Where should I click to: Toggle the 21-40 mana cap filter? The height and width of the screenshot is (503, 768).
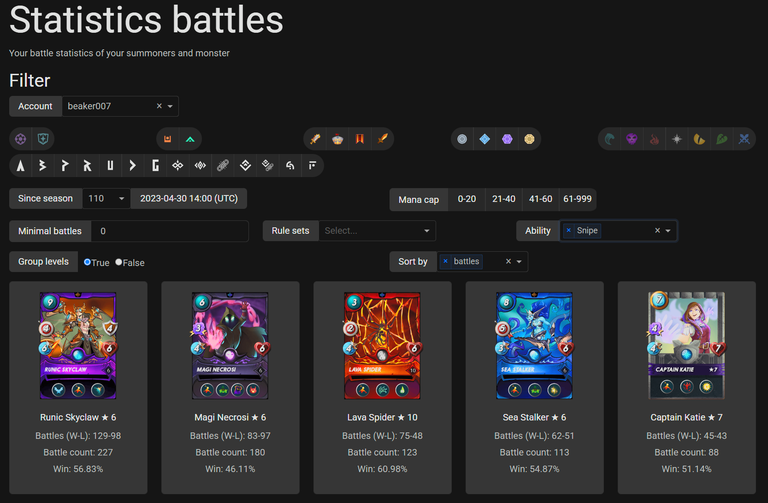pos(504,199)
